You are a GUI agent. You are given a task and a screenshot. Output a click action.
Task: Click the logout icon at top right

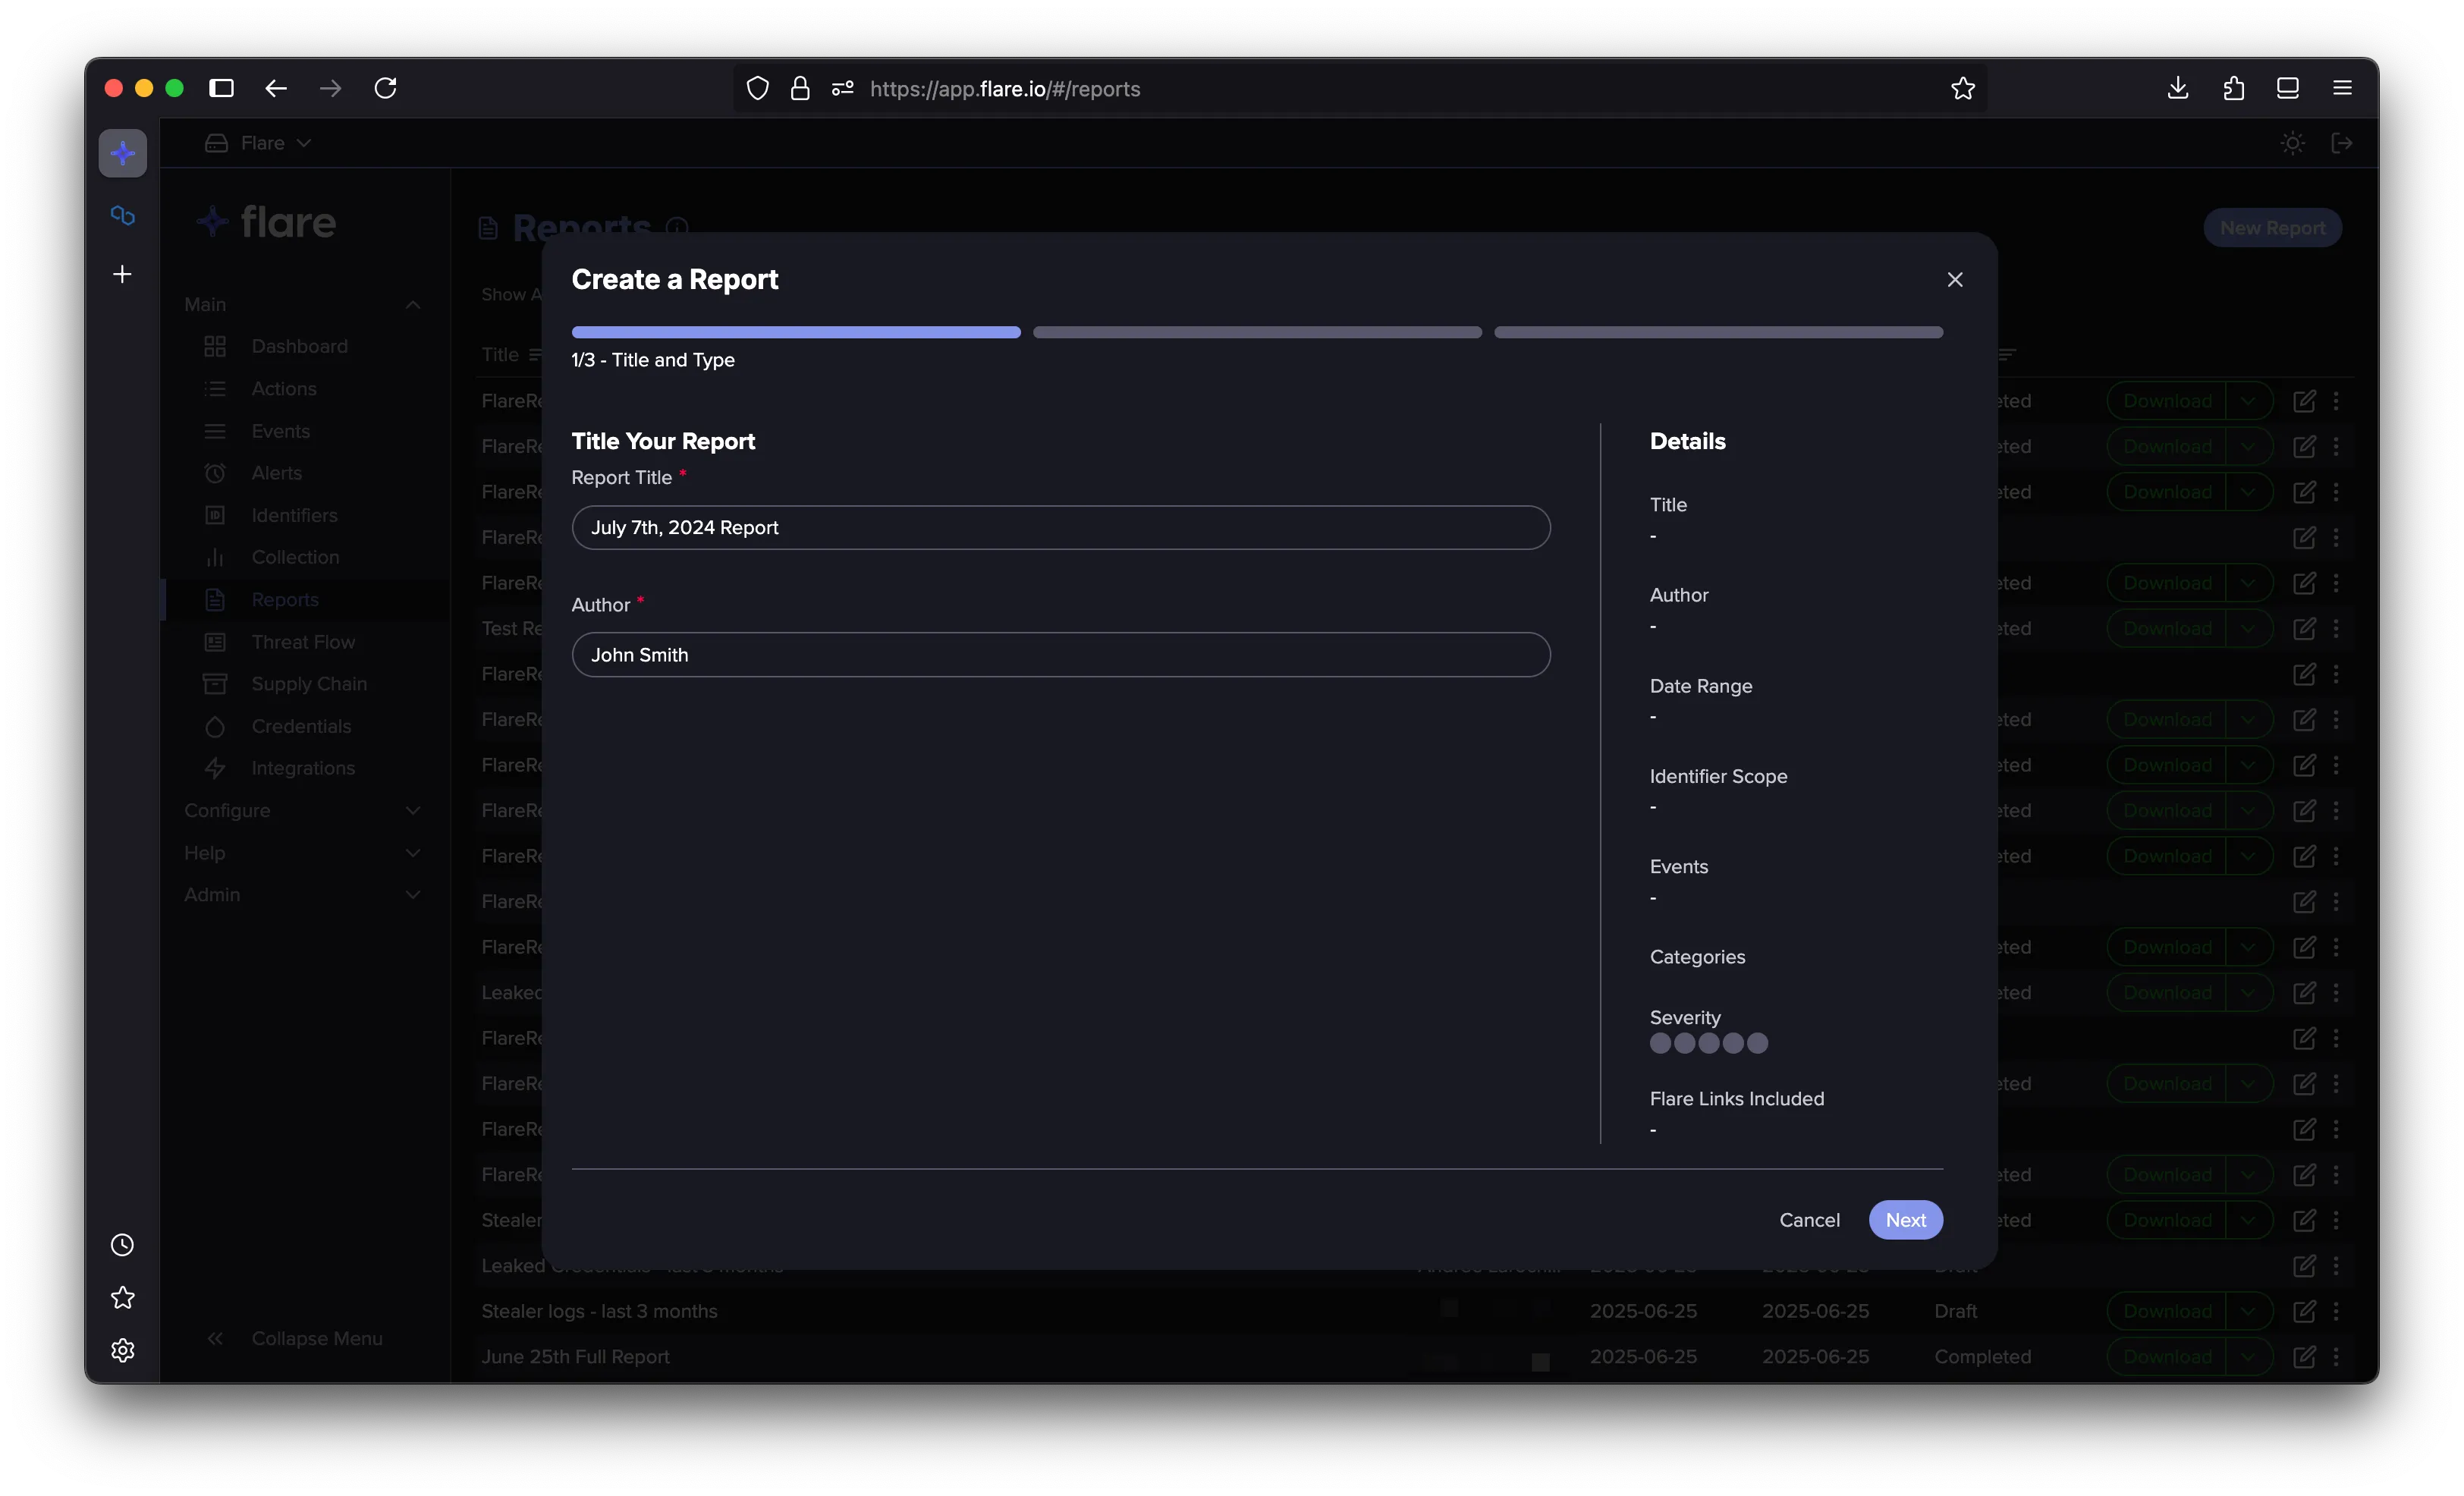pos(2341,143)
